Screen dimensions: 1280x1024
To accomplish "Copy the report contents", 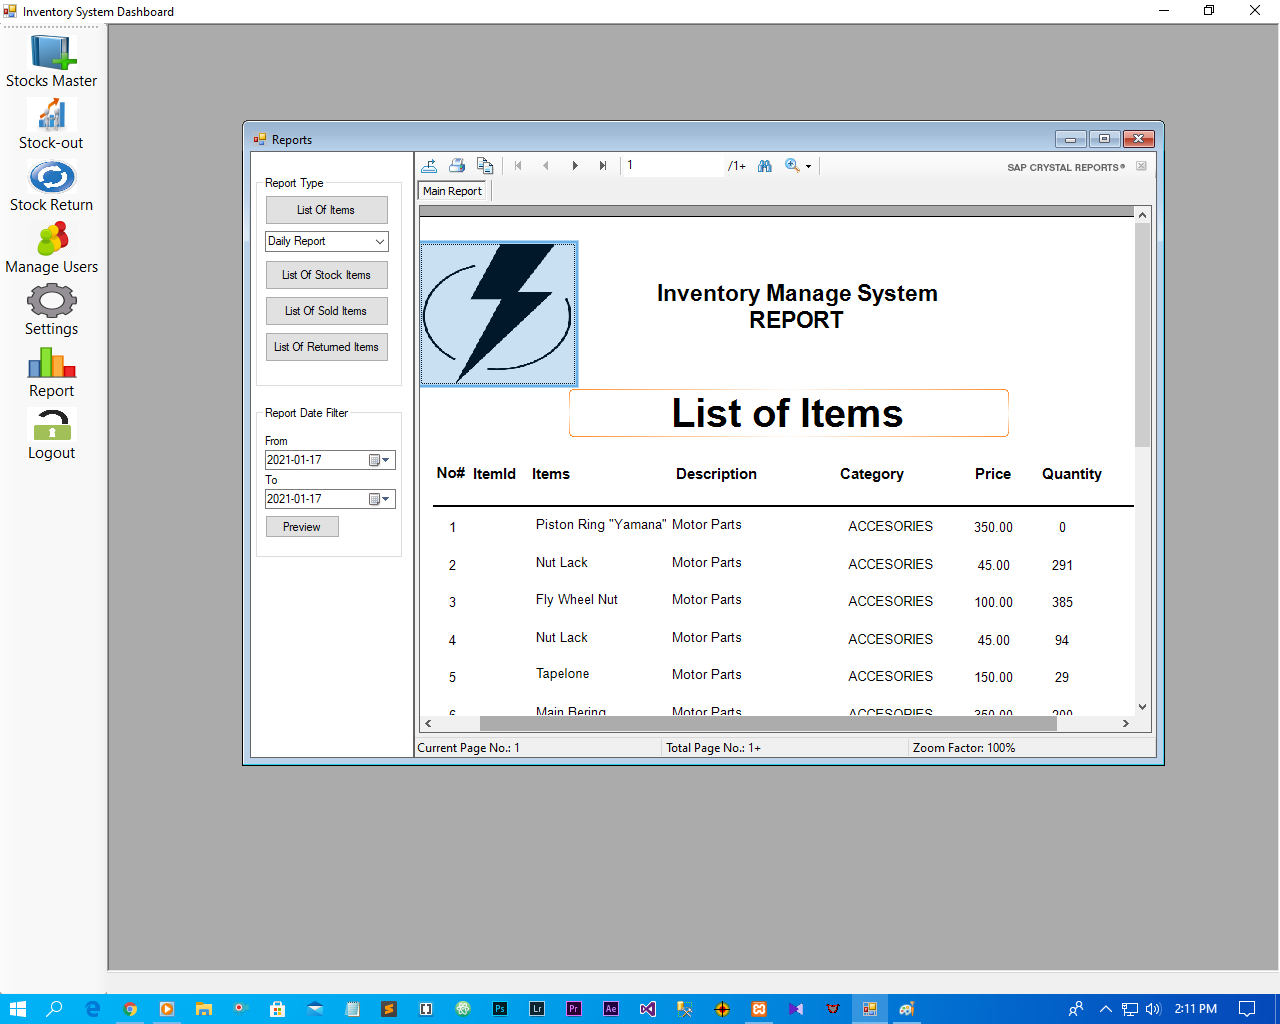I will (485, 165).
